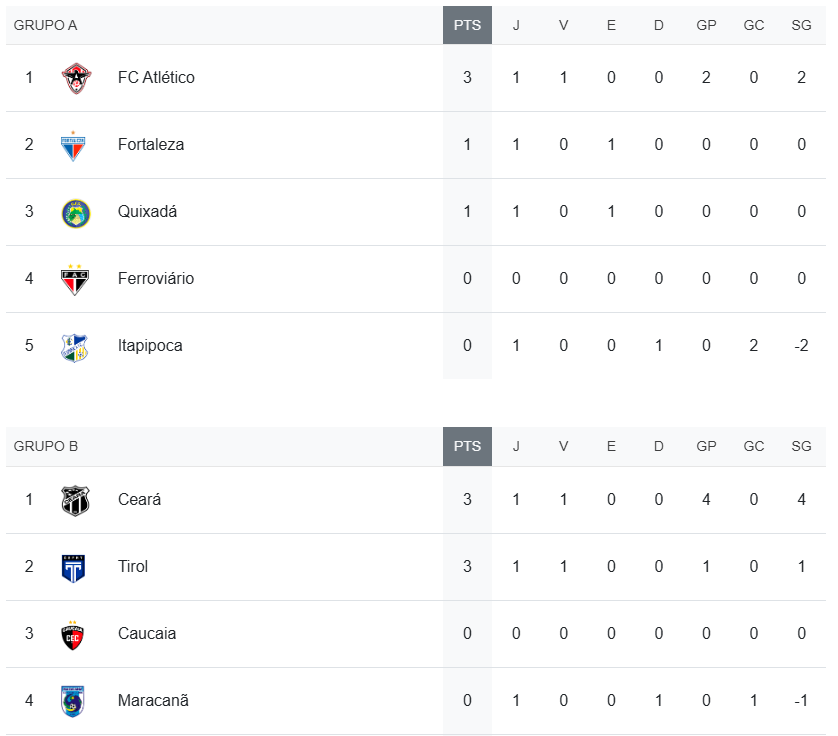Image resolution: width=838 pixels, height=736 pixels.
Task: Click the Ceará team crest
Action: 75,500
